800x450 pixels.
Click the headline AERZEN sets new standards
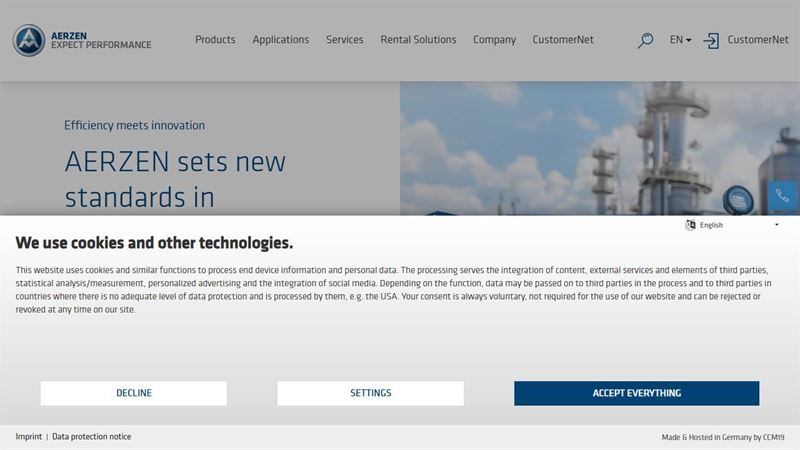175,180
